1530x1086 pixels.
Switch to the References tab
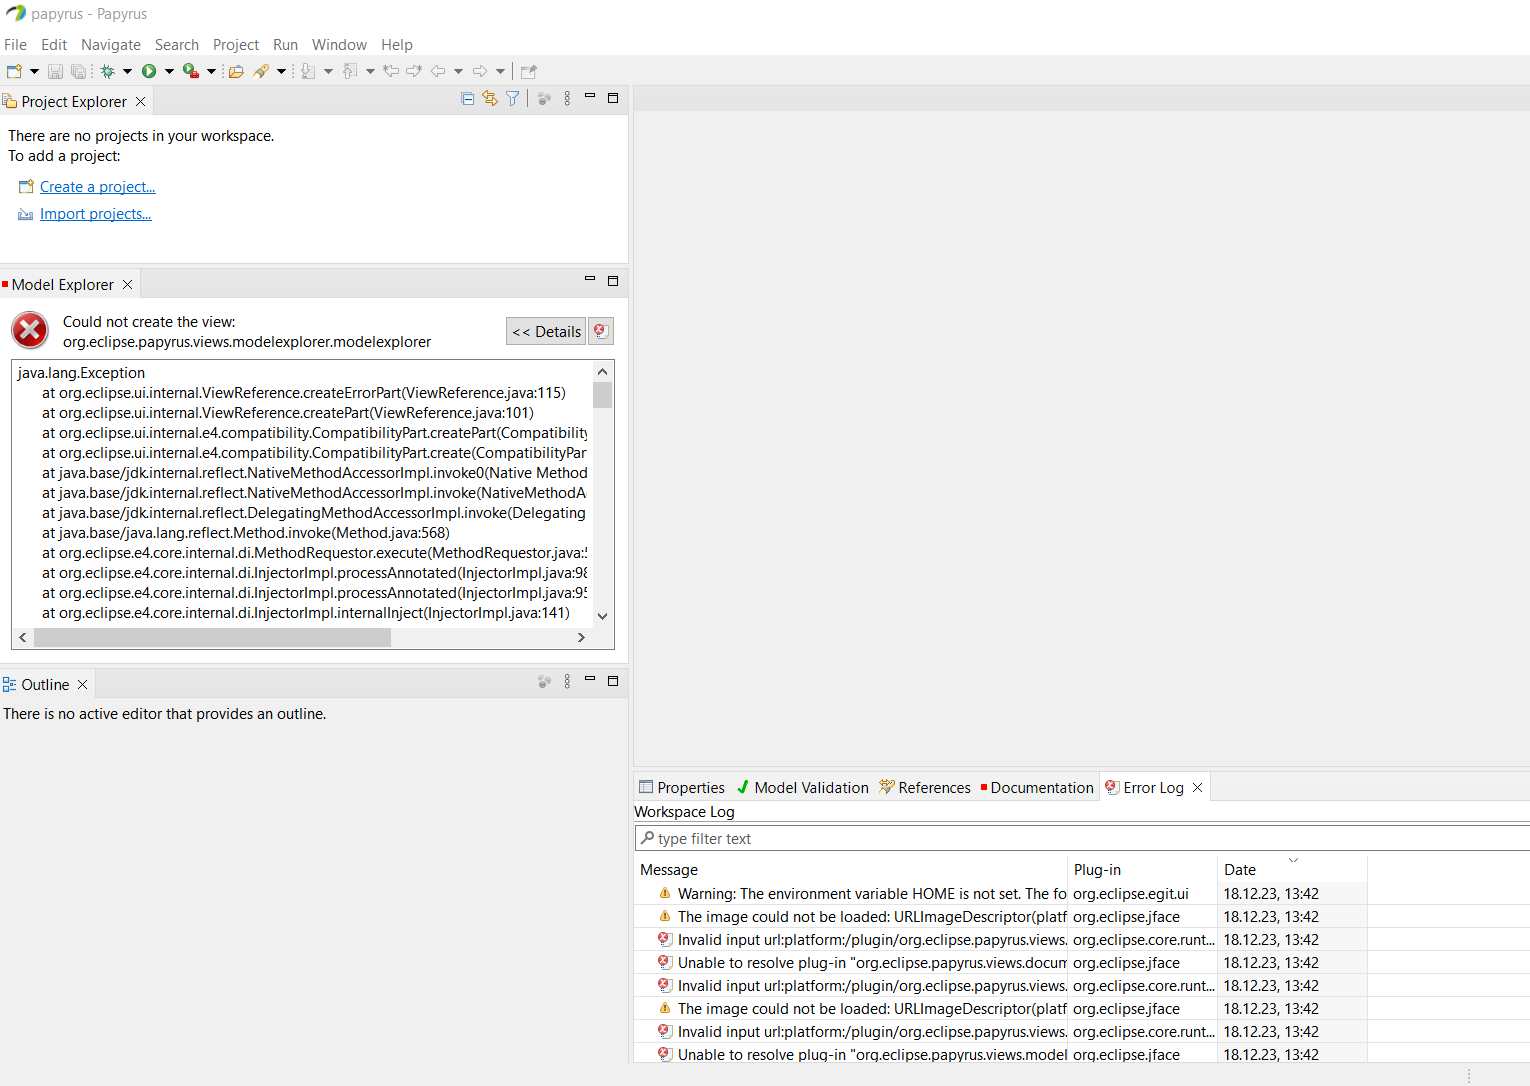[925, 788]
